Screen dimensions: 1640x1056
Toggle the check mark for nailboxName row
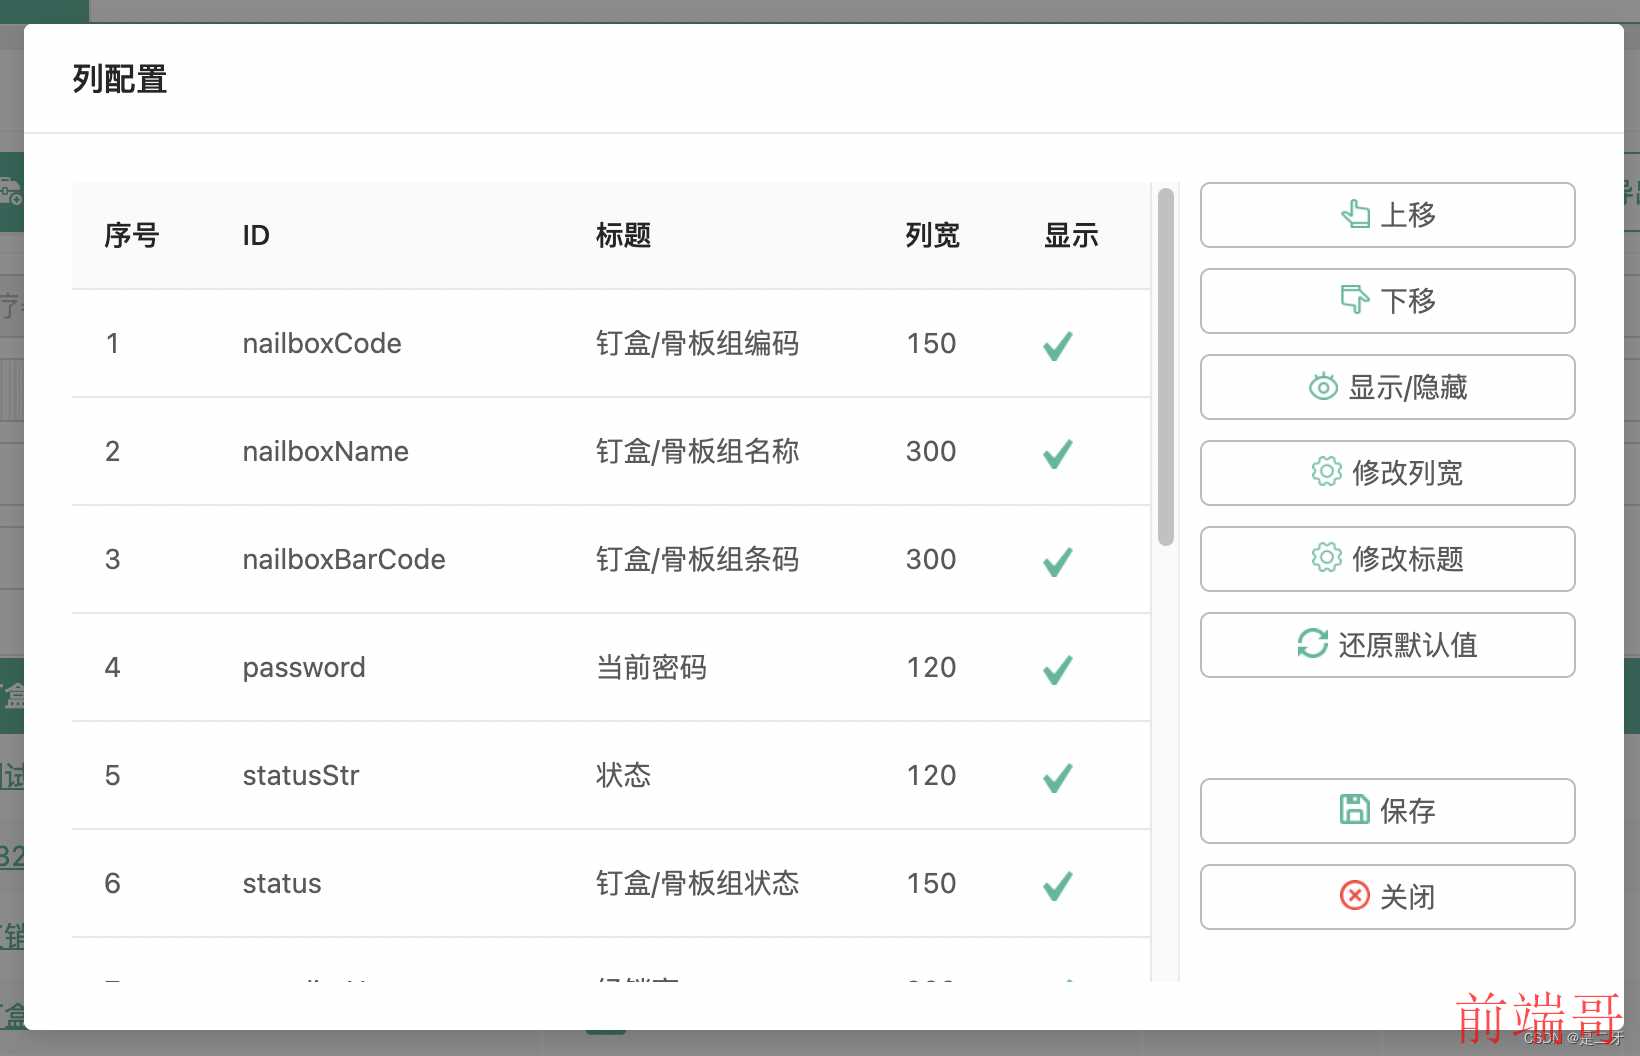coord(1057,453)
